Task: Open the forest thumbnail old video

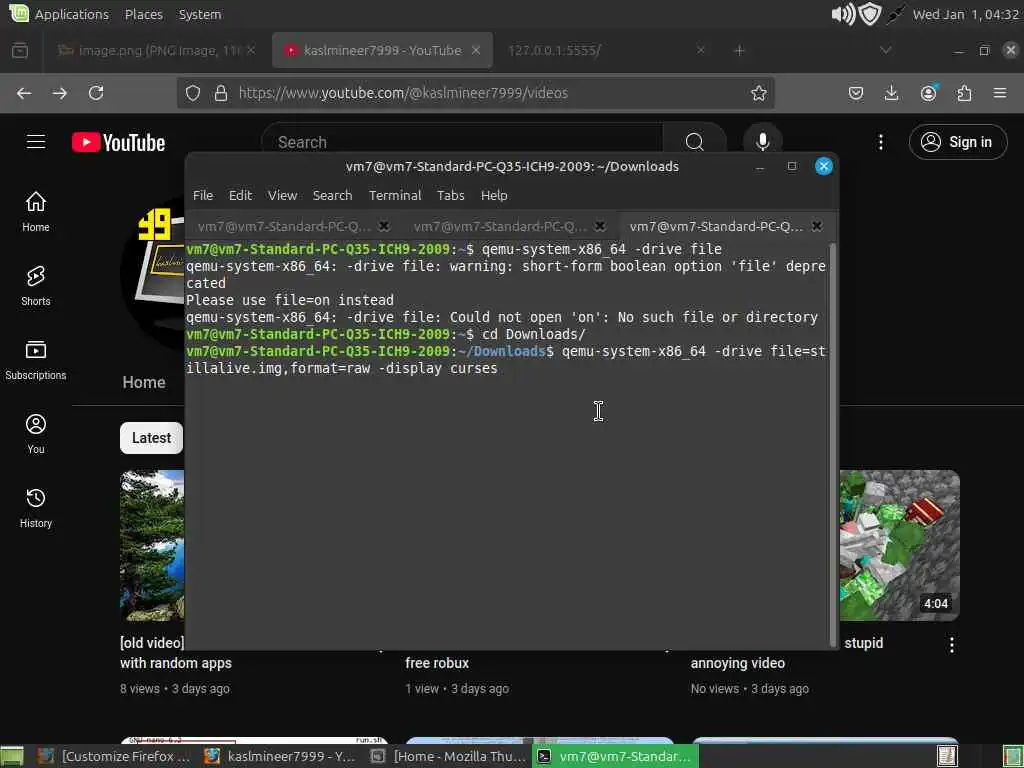Action: click(152, 545)
